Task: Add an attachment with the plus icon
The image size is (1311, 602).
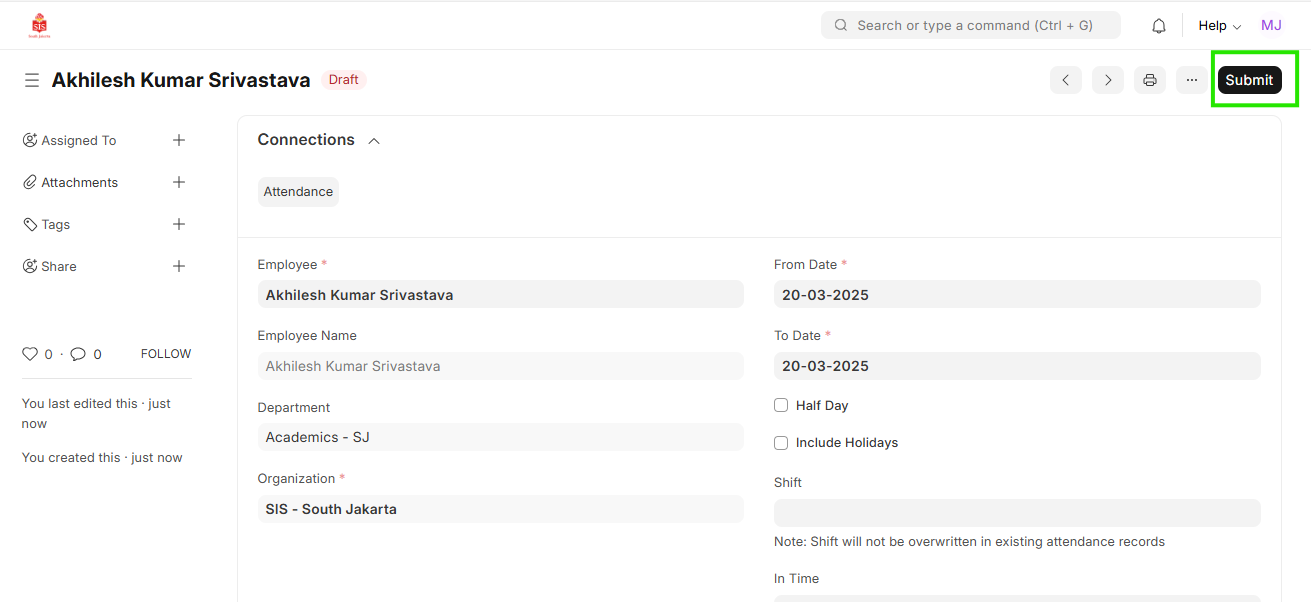Action: pyautogui.click(x=179, y=182)
